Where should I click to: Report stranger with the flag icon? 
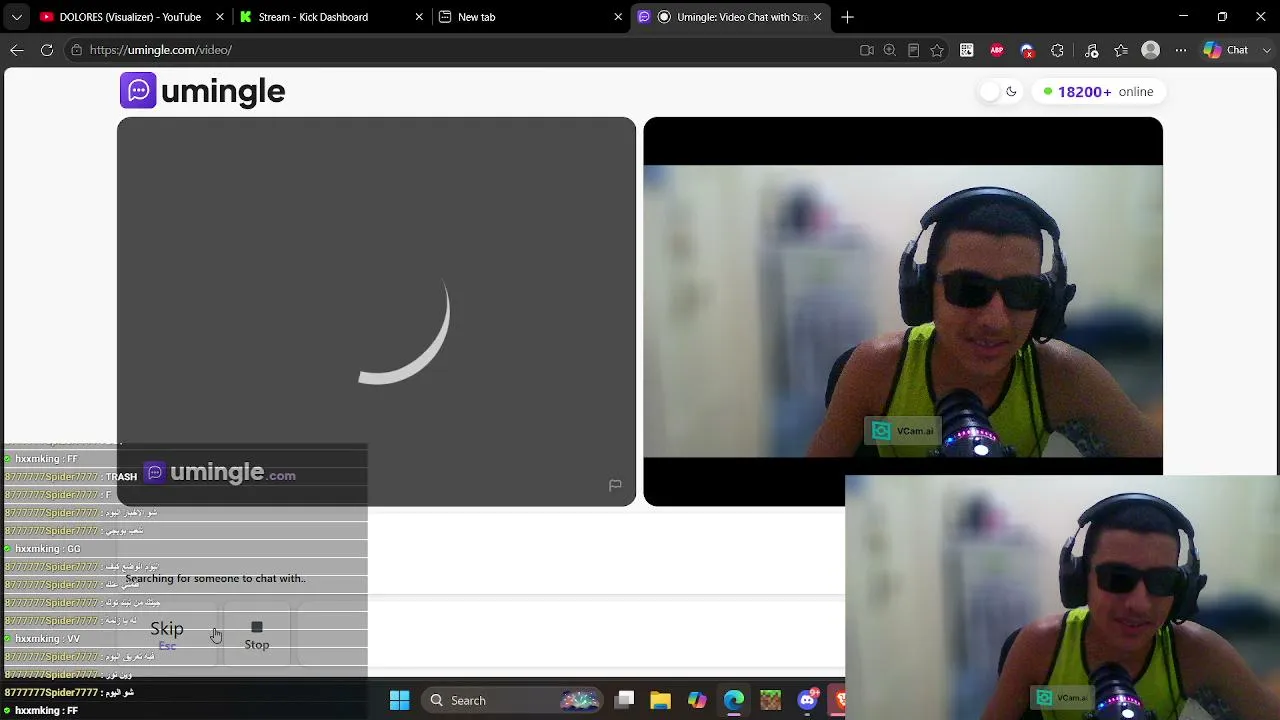click(615, 485)
